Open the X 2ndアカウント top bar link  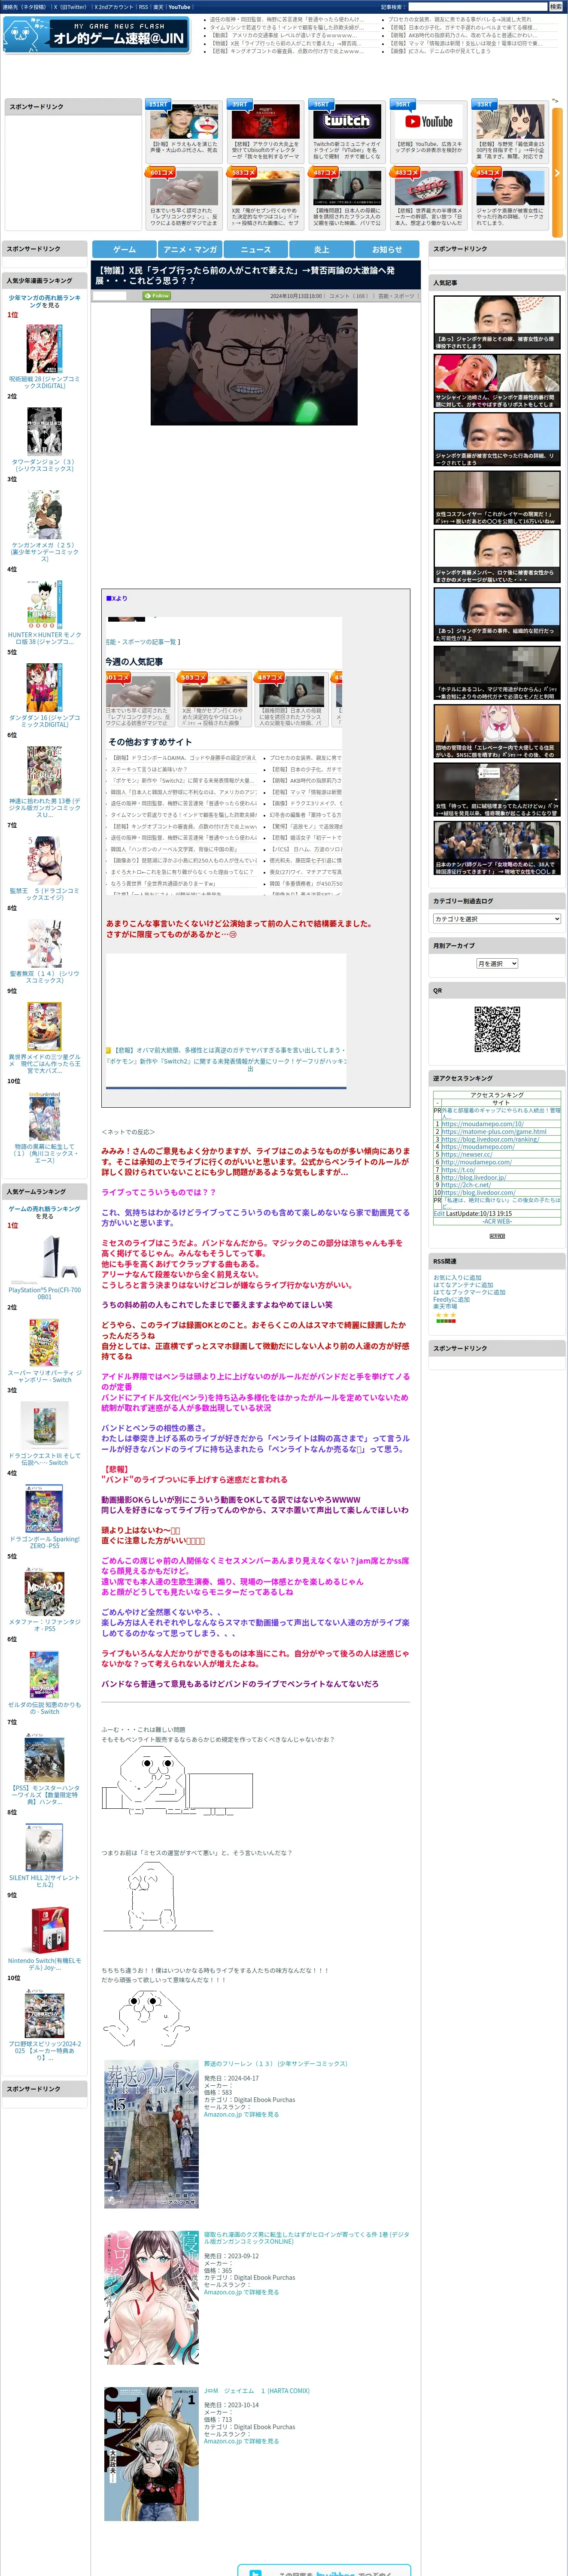pyautogui.click(x=114, y=6)
